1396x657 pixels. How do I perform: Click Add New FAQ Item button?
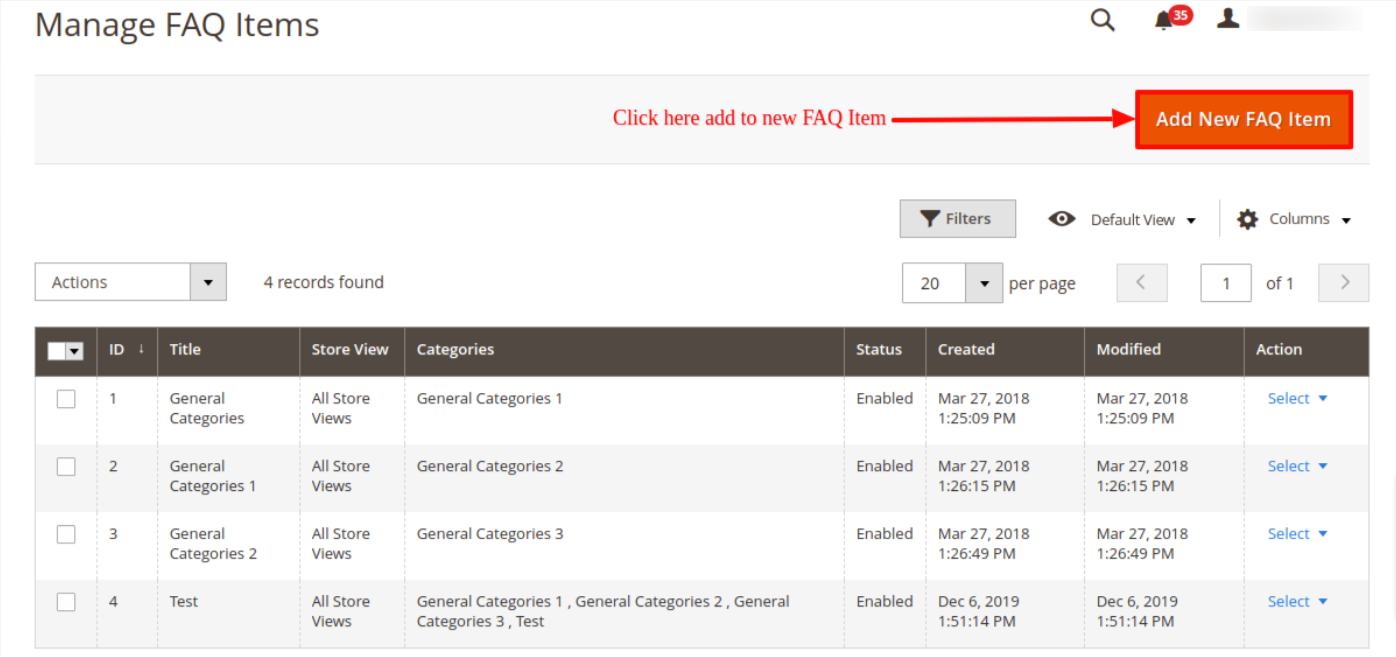[1243, 120]
